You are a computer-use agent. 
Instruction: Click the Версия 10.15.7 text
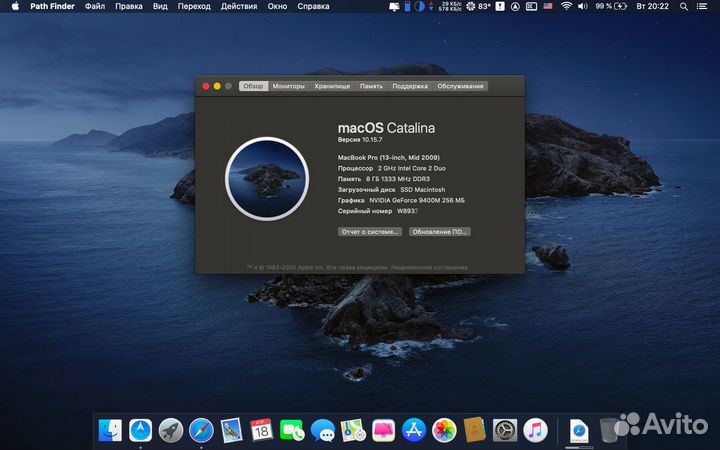[360, 140]
